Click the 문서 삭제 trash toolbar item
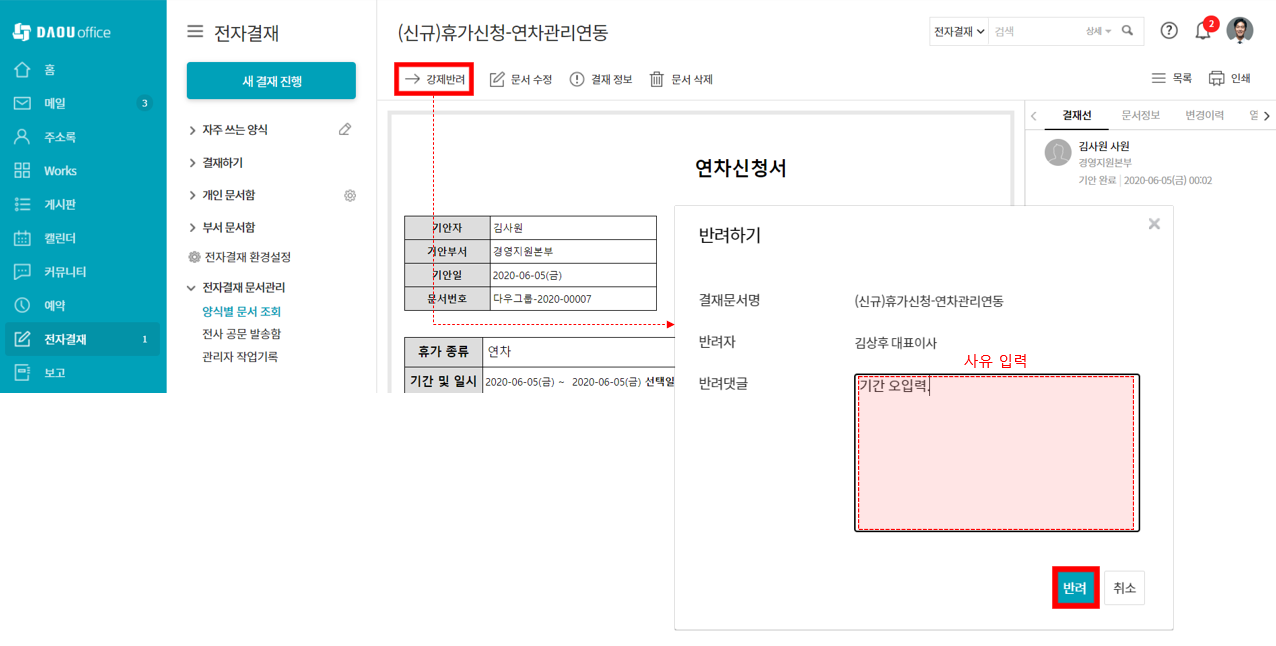The height and width of the screenshot is (646, 1276). click(x=681, y=79)
